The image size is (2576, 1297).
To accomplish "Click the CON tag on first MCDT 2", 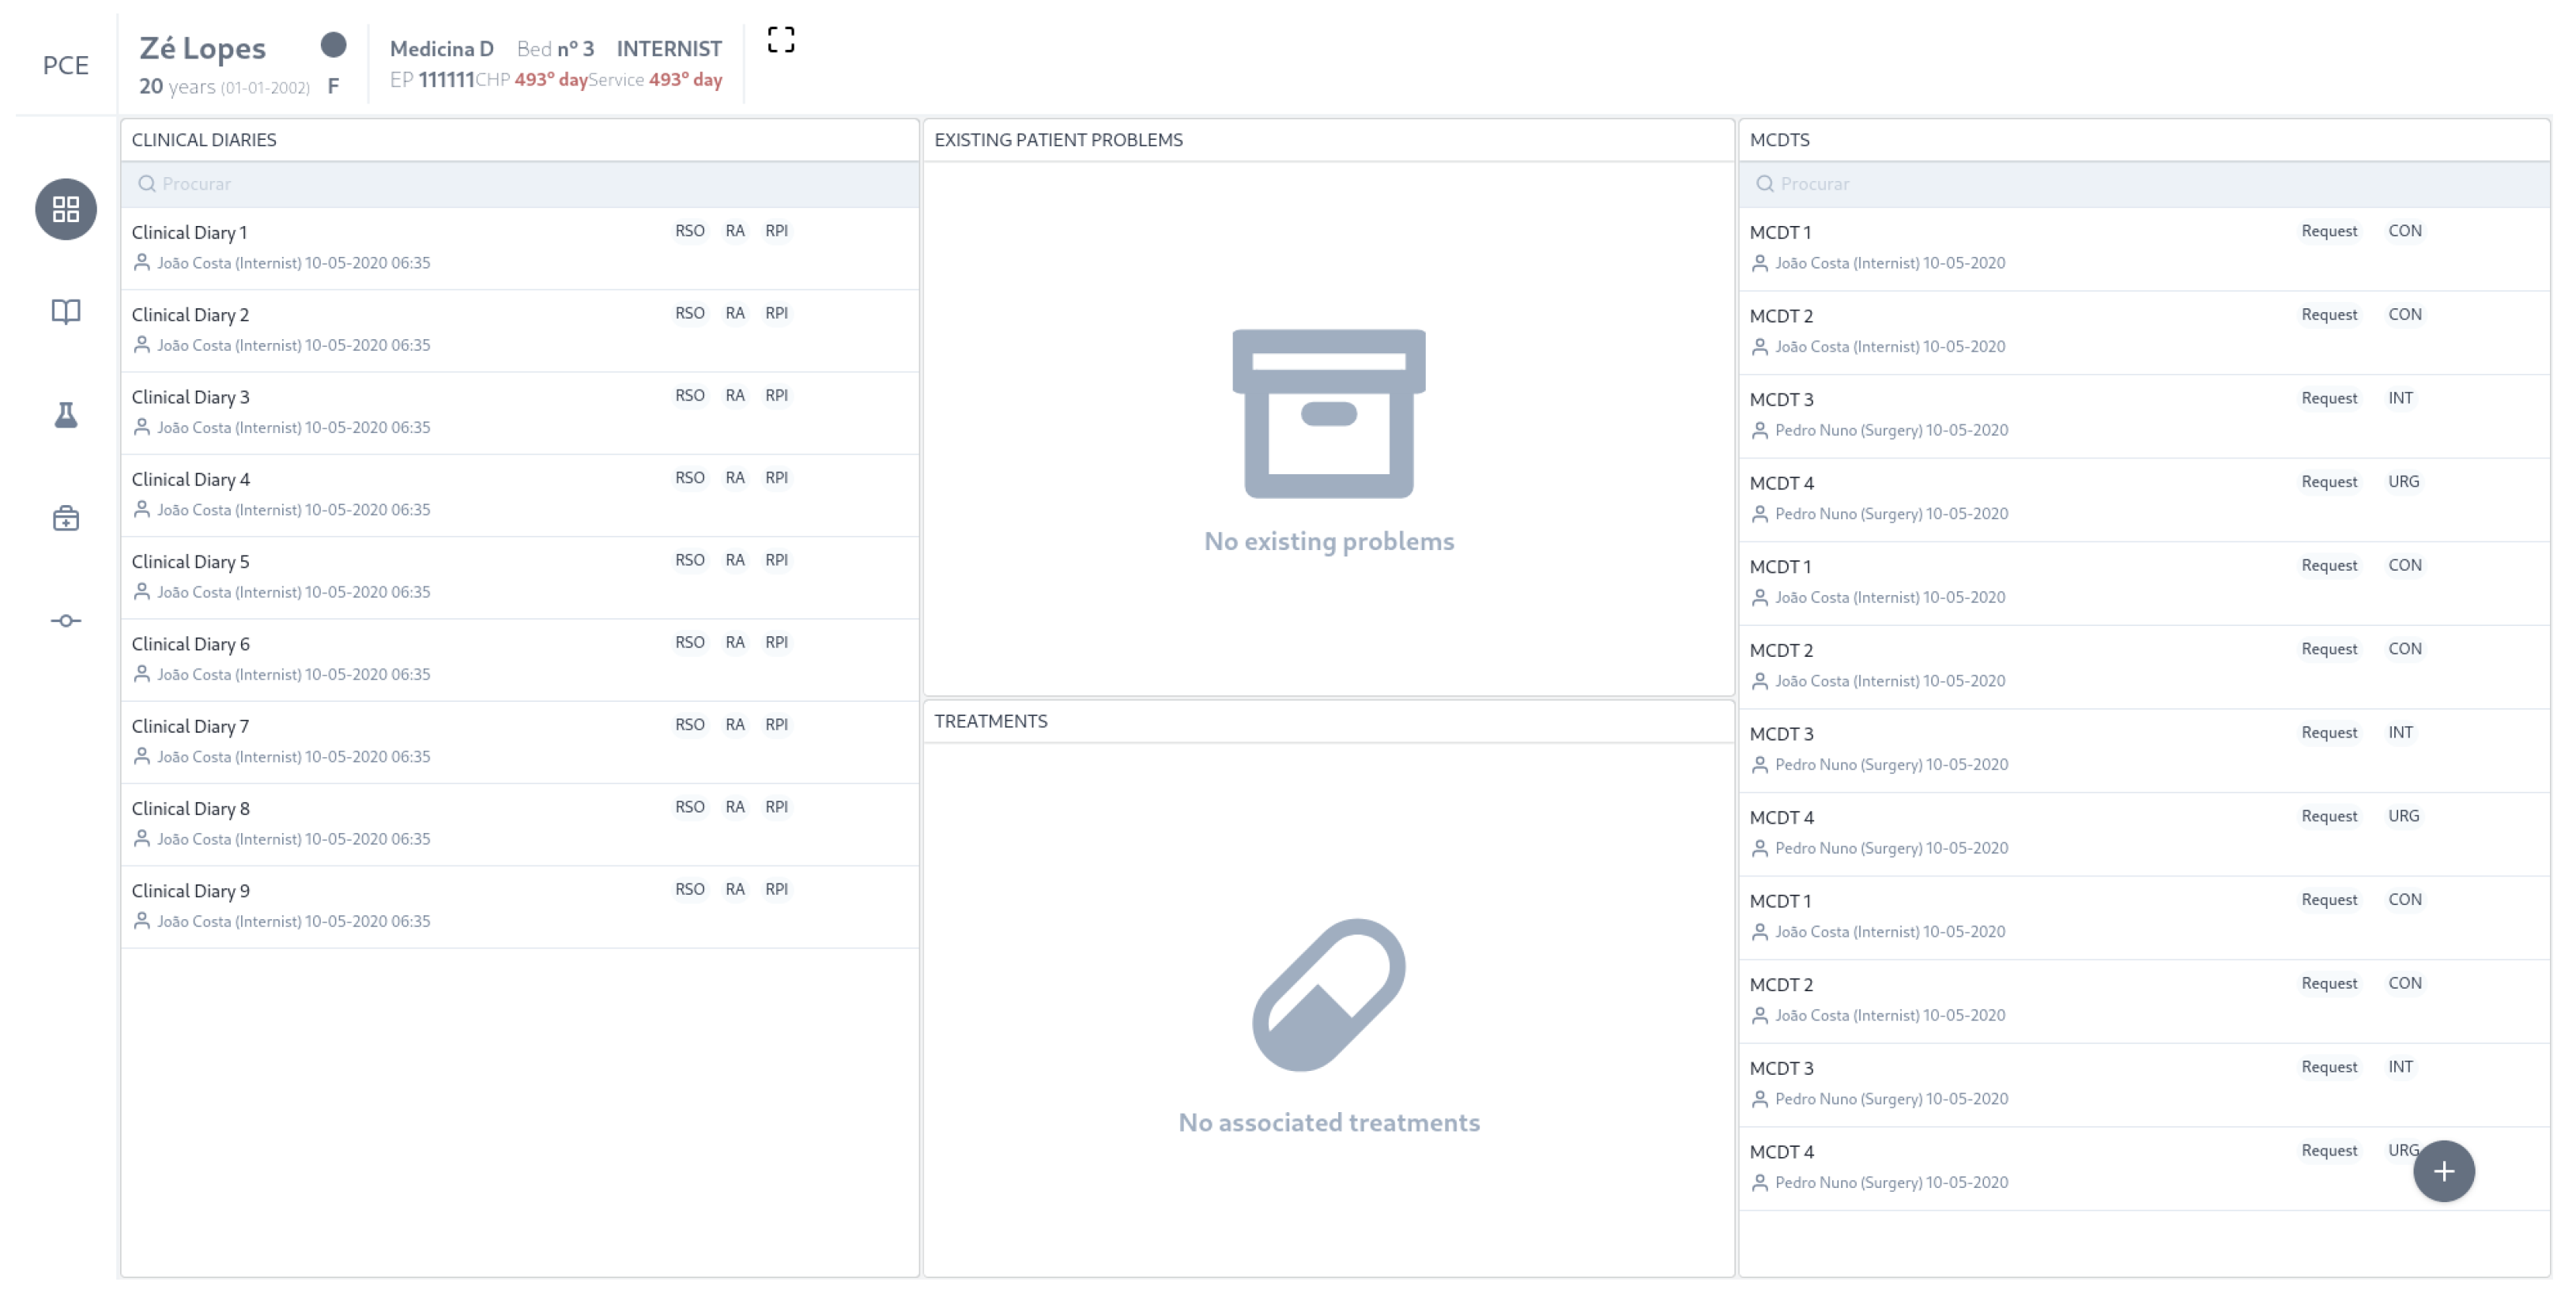I will pyautogui.click(x=2405, y=315).
